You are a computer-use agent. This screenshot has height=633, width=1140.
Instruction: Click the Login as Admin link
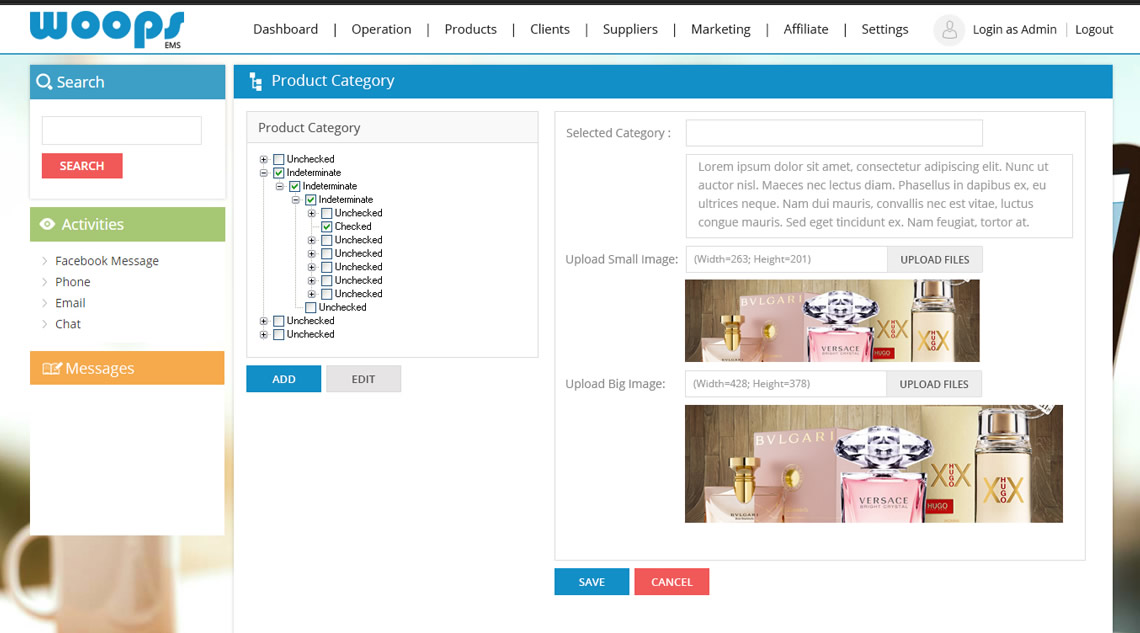[1014, 29]
